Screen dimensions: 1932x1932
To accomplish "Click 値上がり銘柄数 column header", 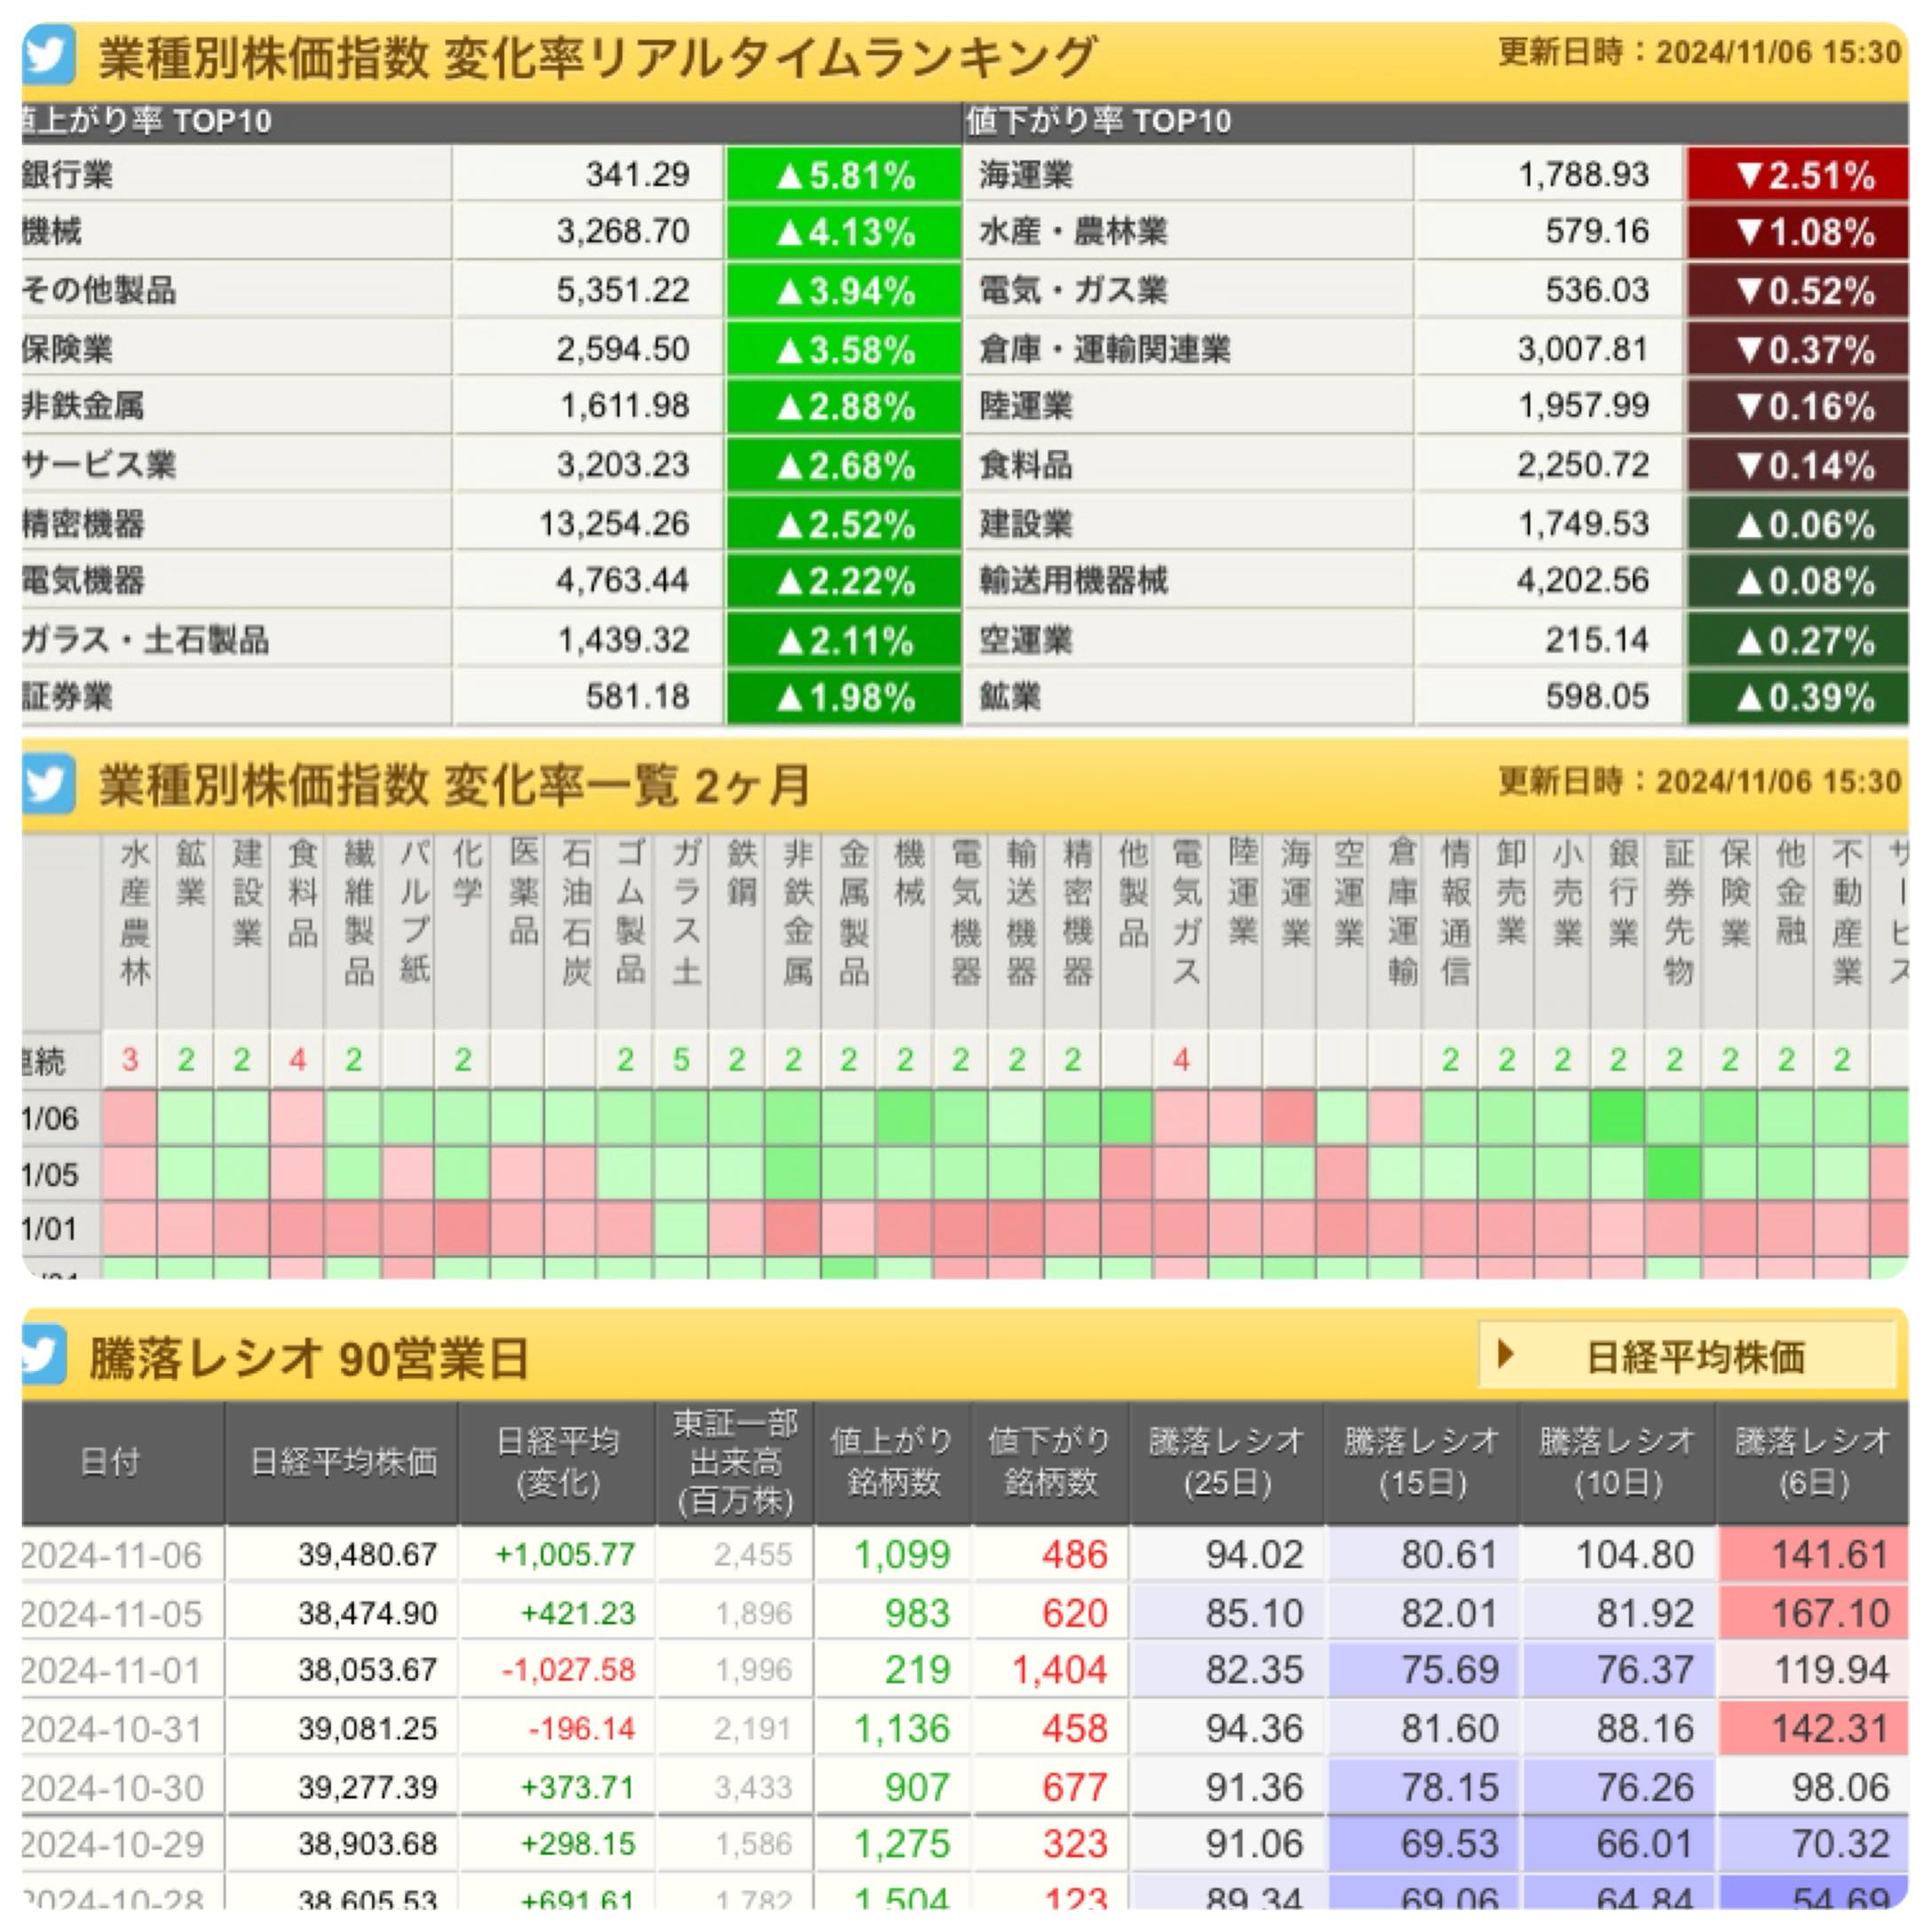I will [892, 1462].
